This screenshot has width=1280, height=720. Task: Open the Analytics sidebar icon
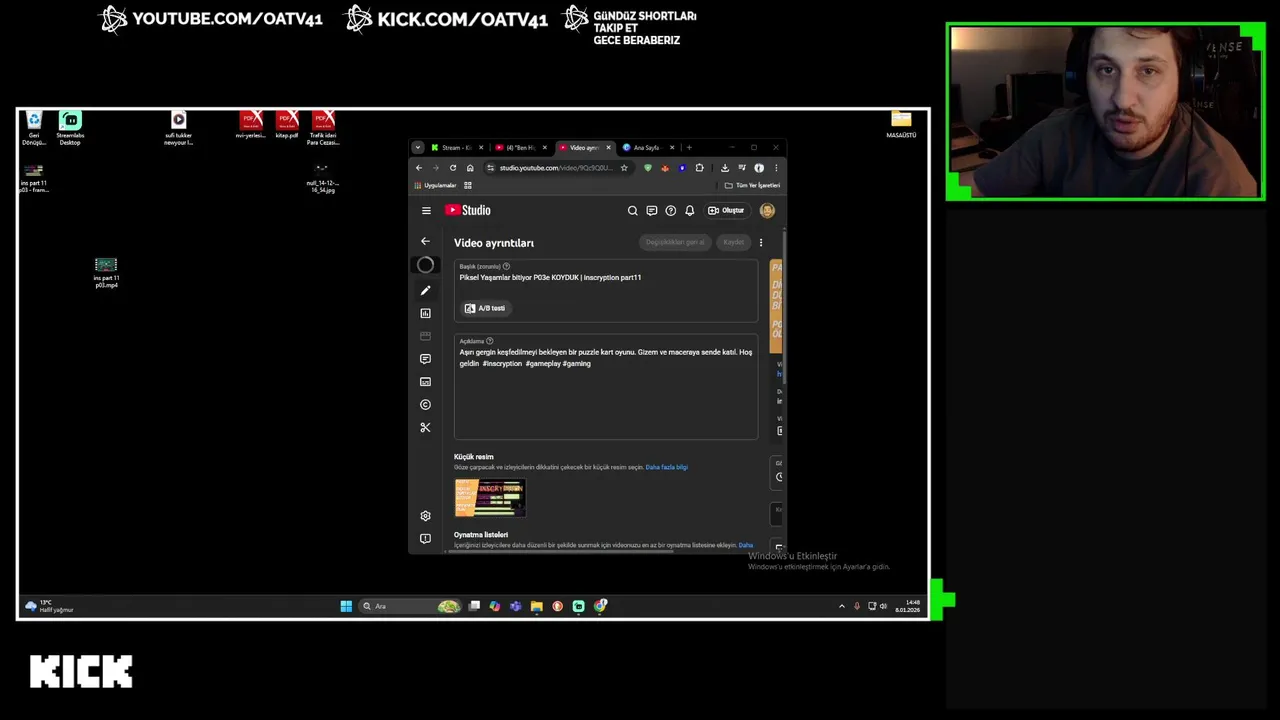[x=425, y=313]
